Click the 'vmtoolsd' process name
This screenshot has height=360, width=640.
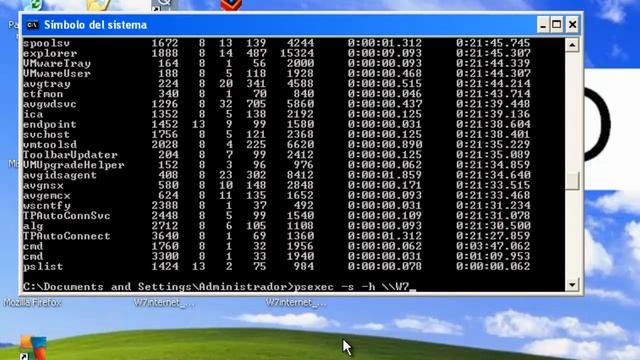click(x=50, y=144)
